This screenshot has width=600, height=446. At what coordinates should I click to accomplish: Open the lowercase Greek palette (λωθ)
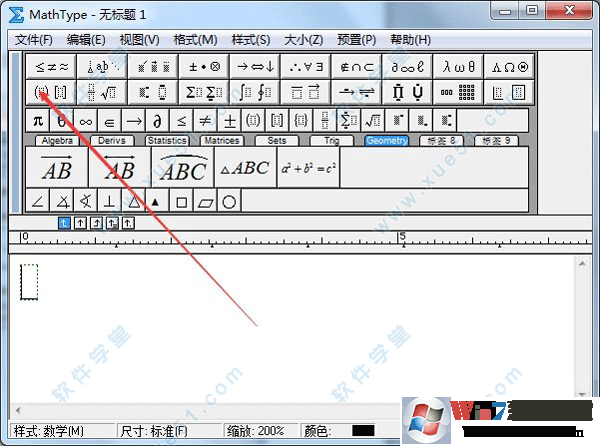coord(458,67)
